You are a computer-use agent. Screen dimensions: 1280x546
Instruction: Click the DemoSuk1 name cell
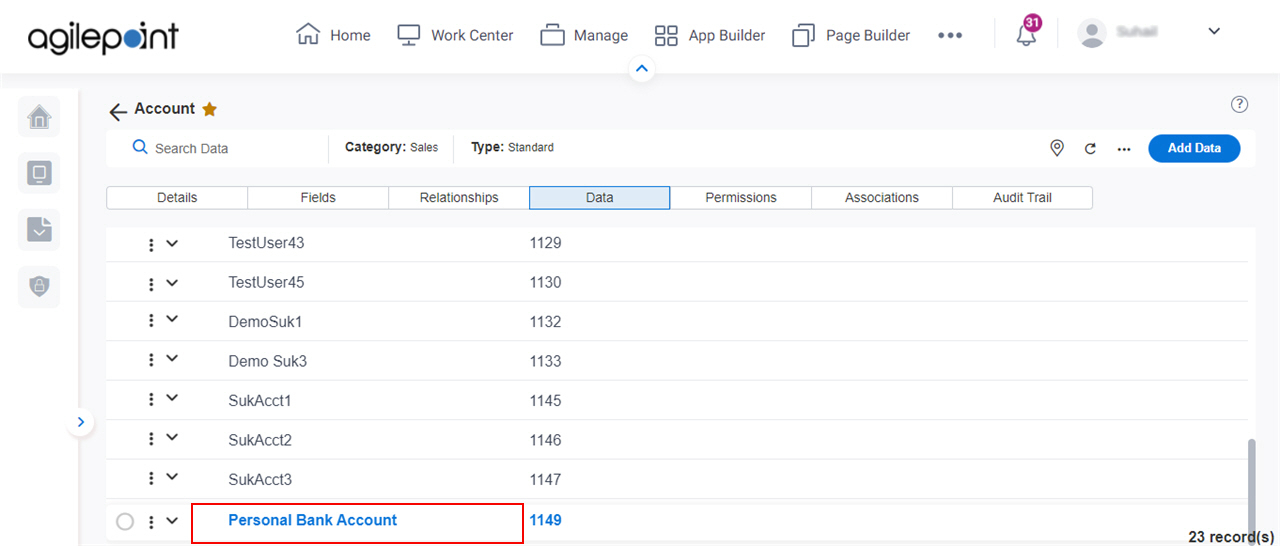coord(265,322)
